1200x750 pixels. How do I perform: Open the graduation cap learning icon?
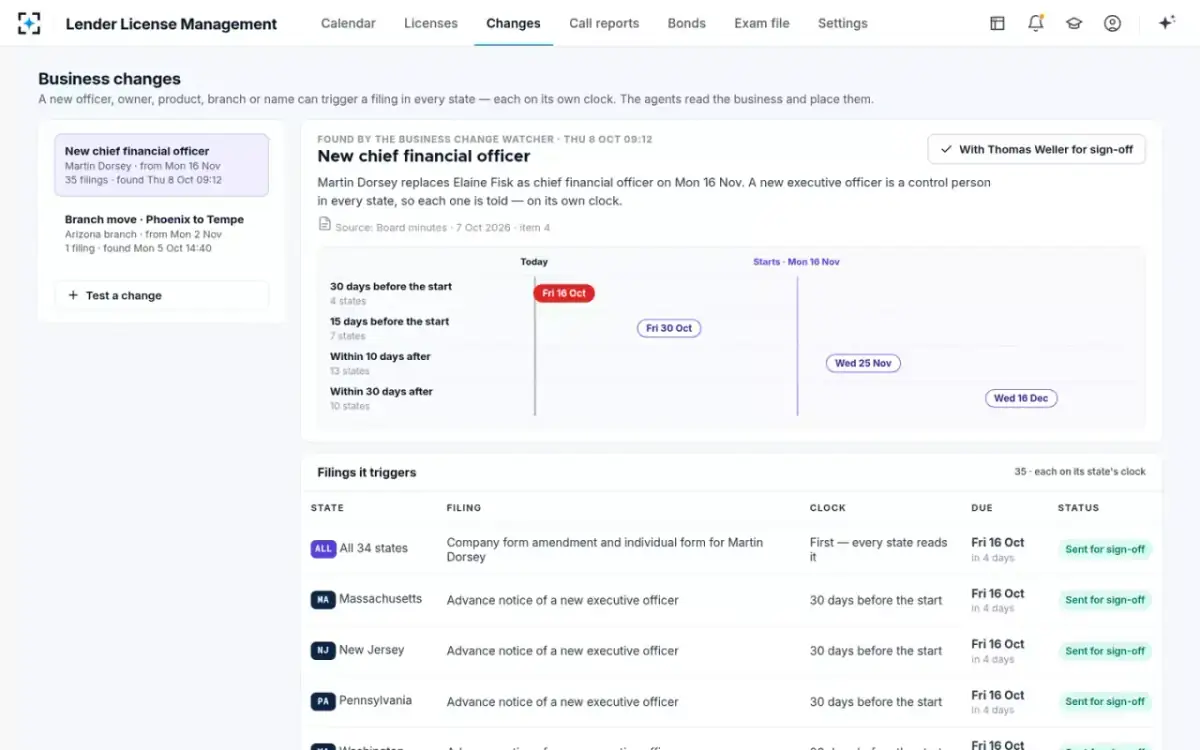click(1074, 23)
